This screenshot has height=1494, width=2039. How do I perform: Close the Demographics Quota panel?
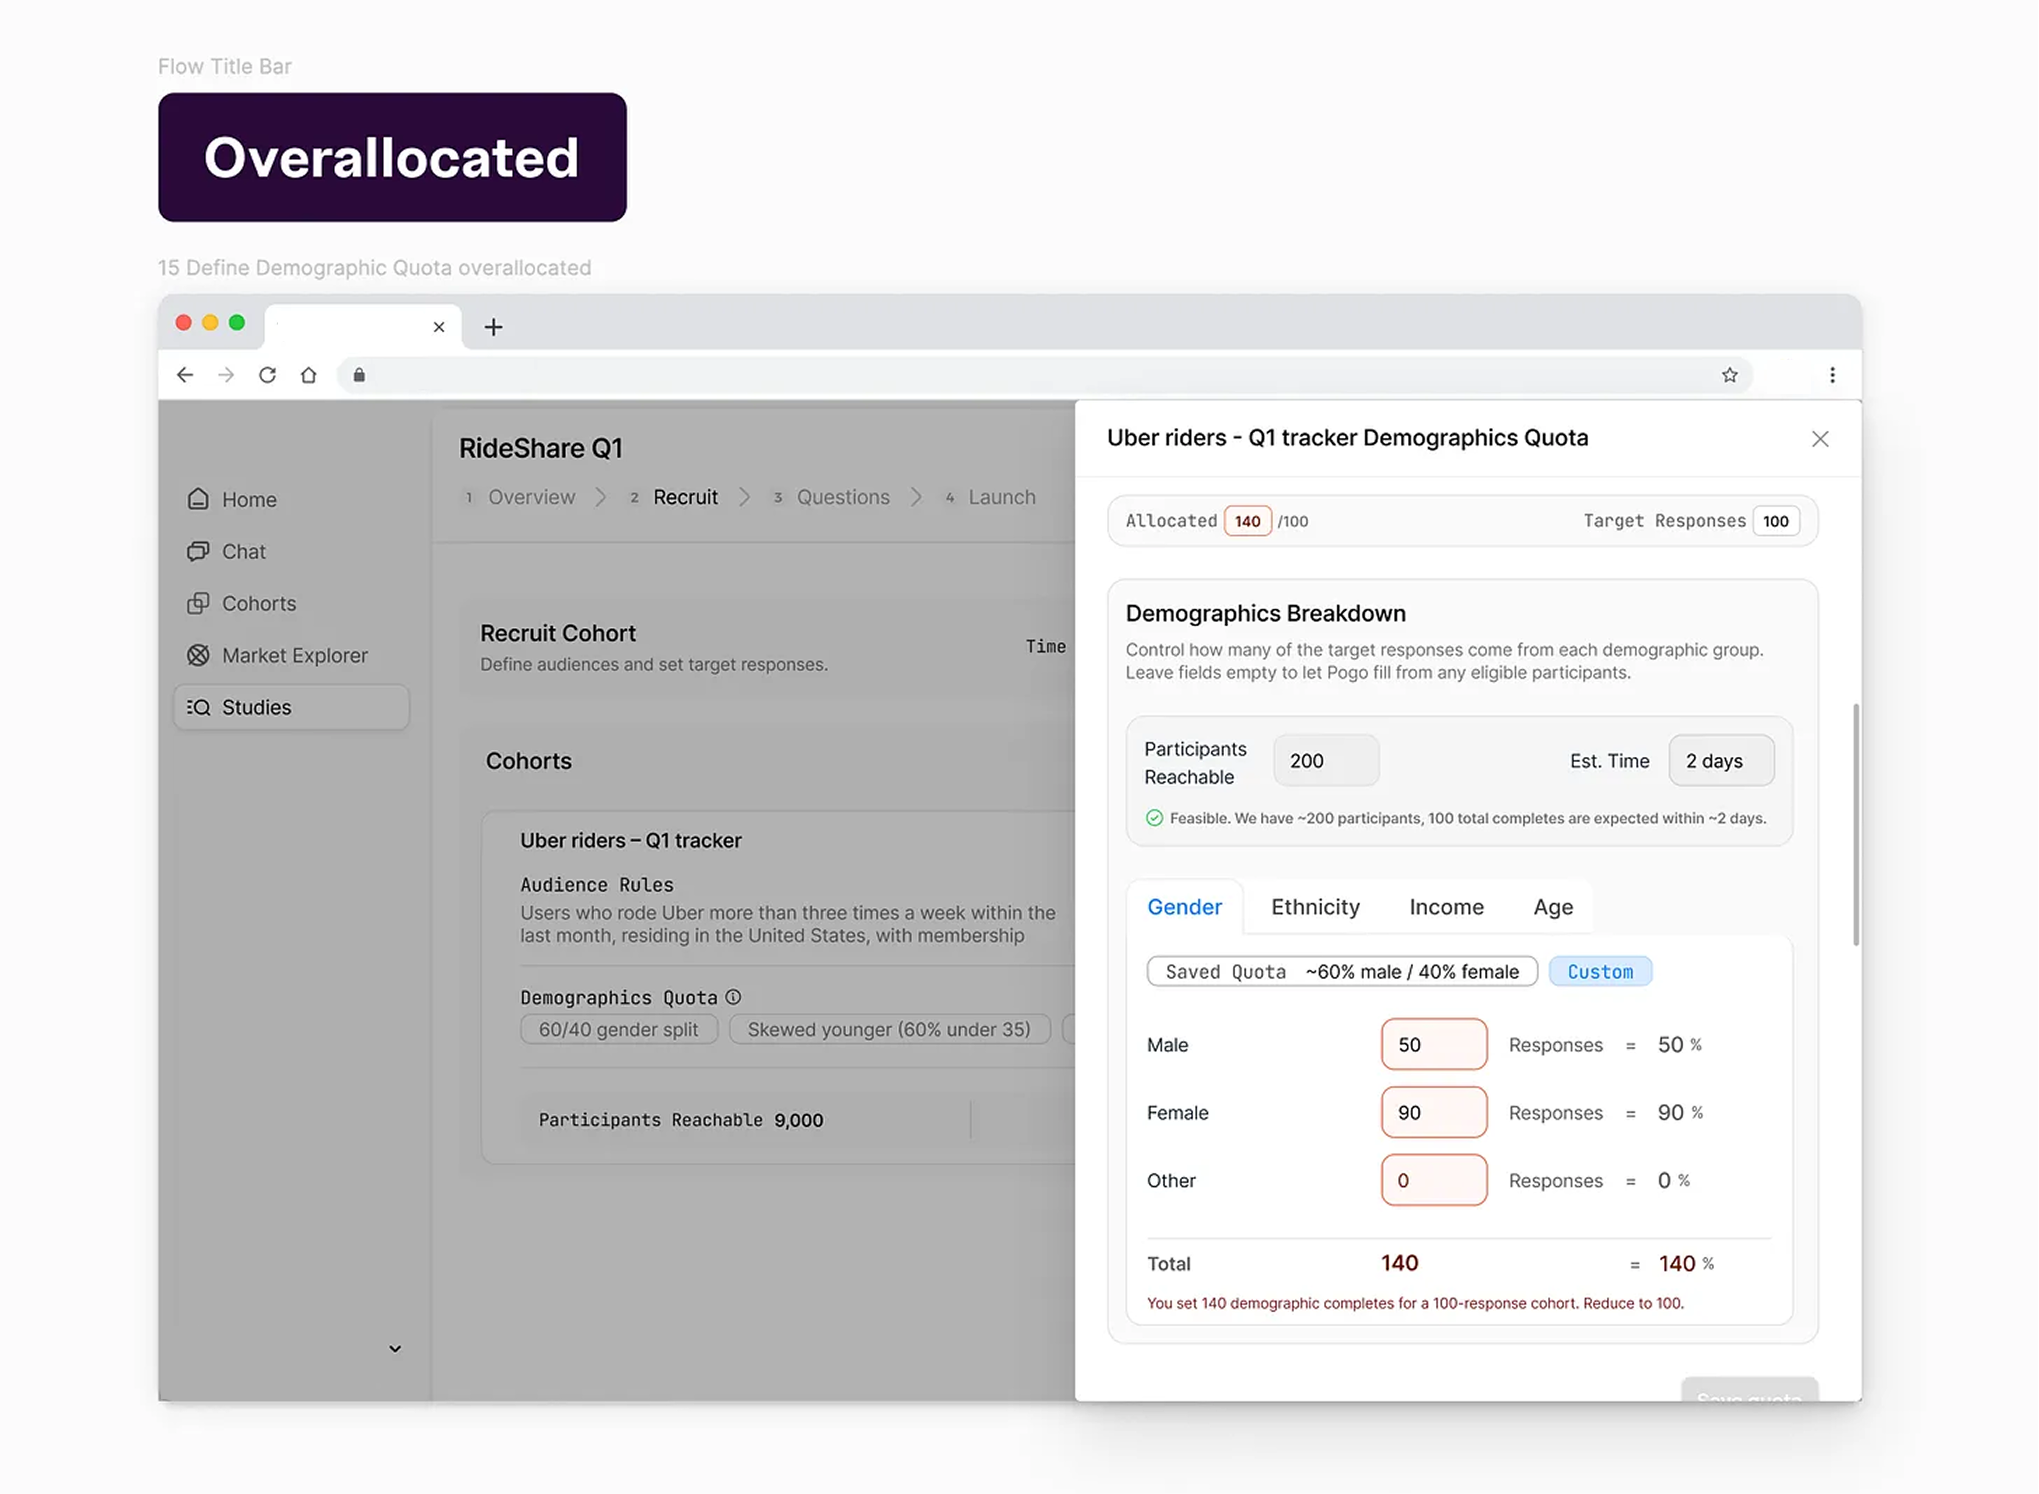click(x=1819, y=439)
